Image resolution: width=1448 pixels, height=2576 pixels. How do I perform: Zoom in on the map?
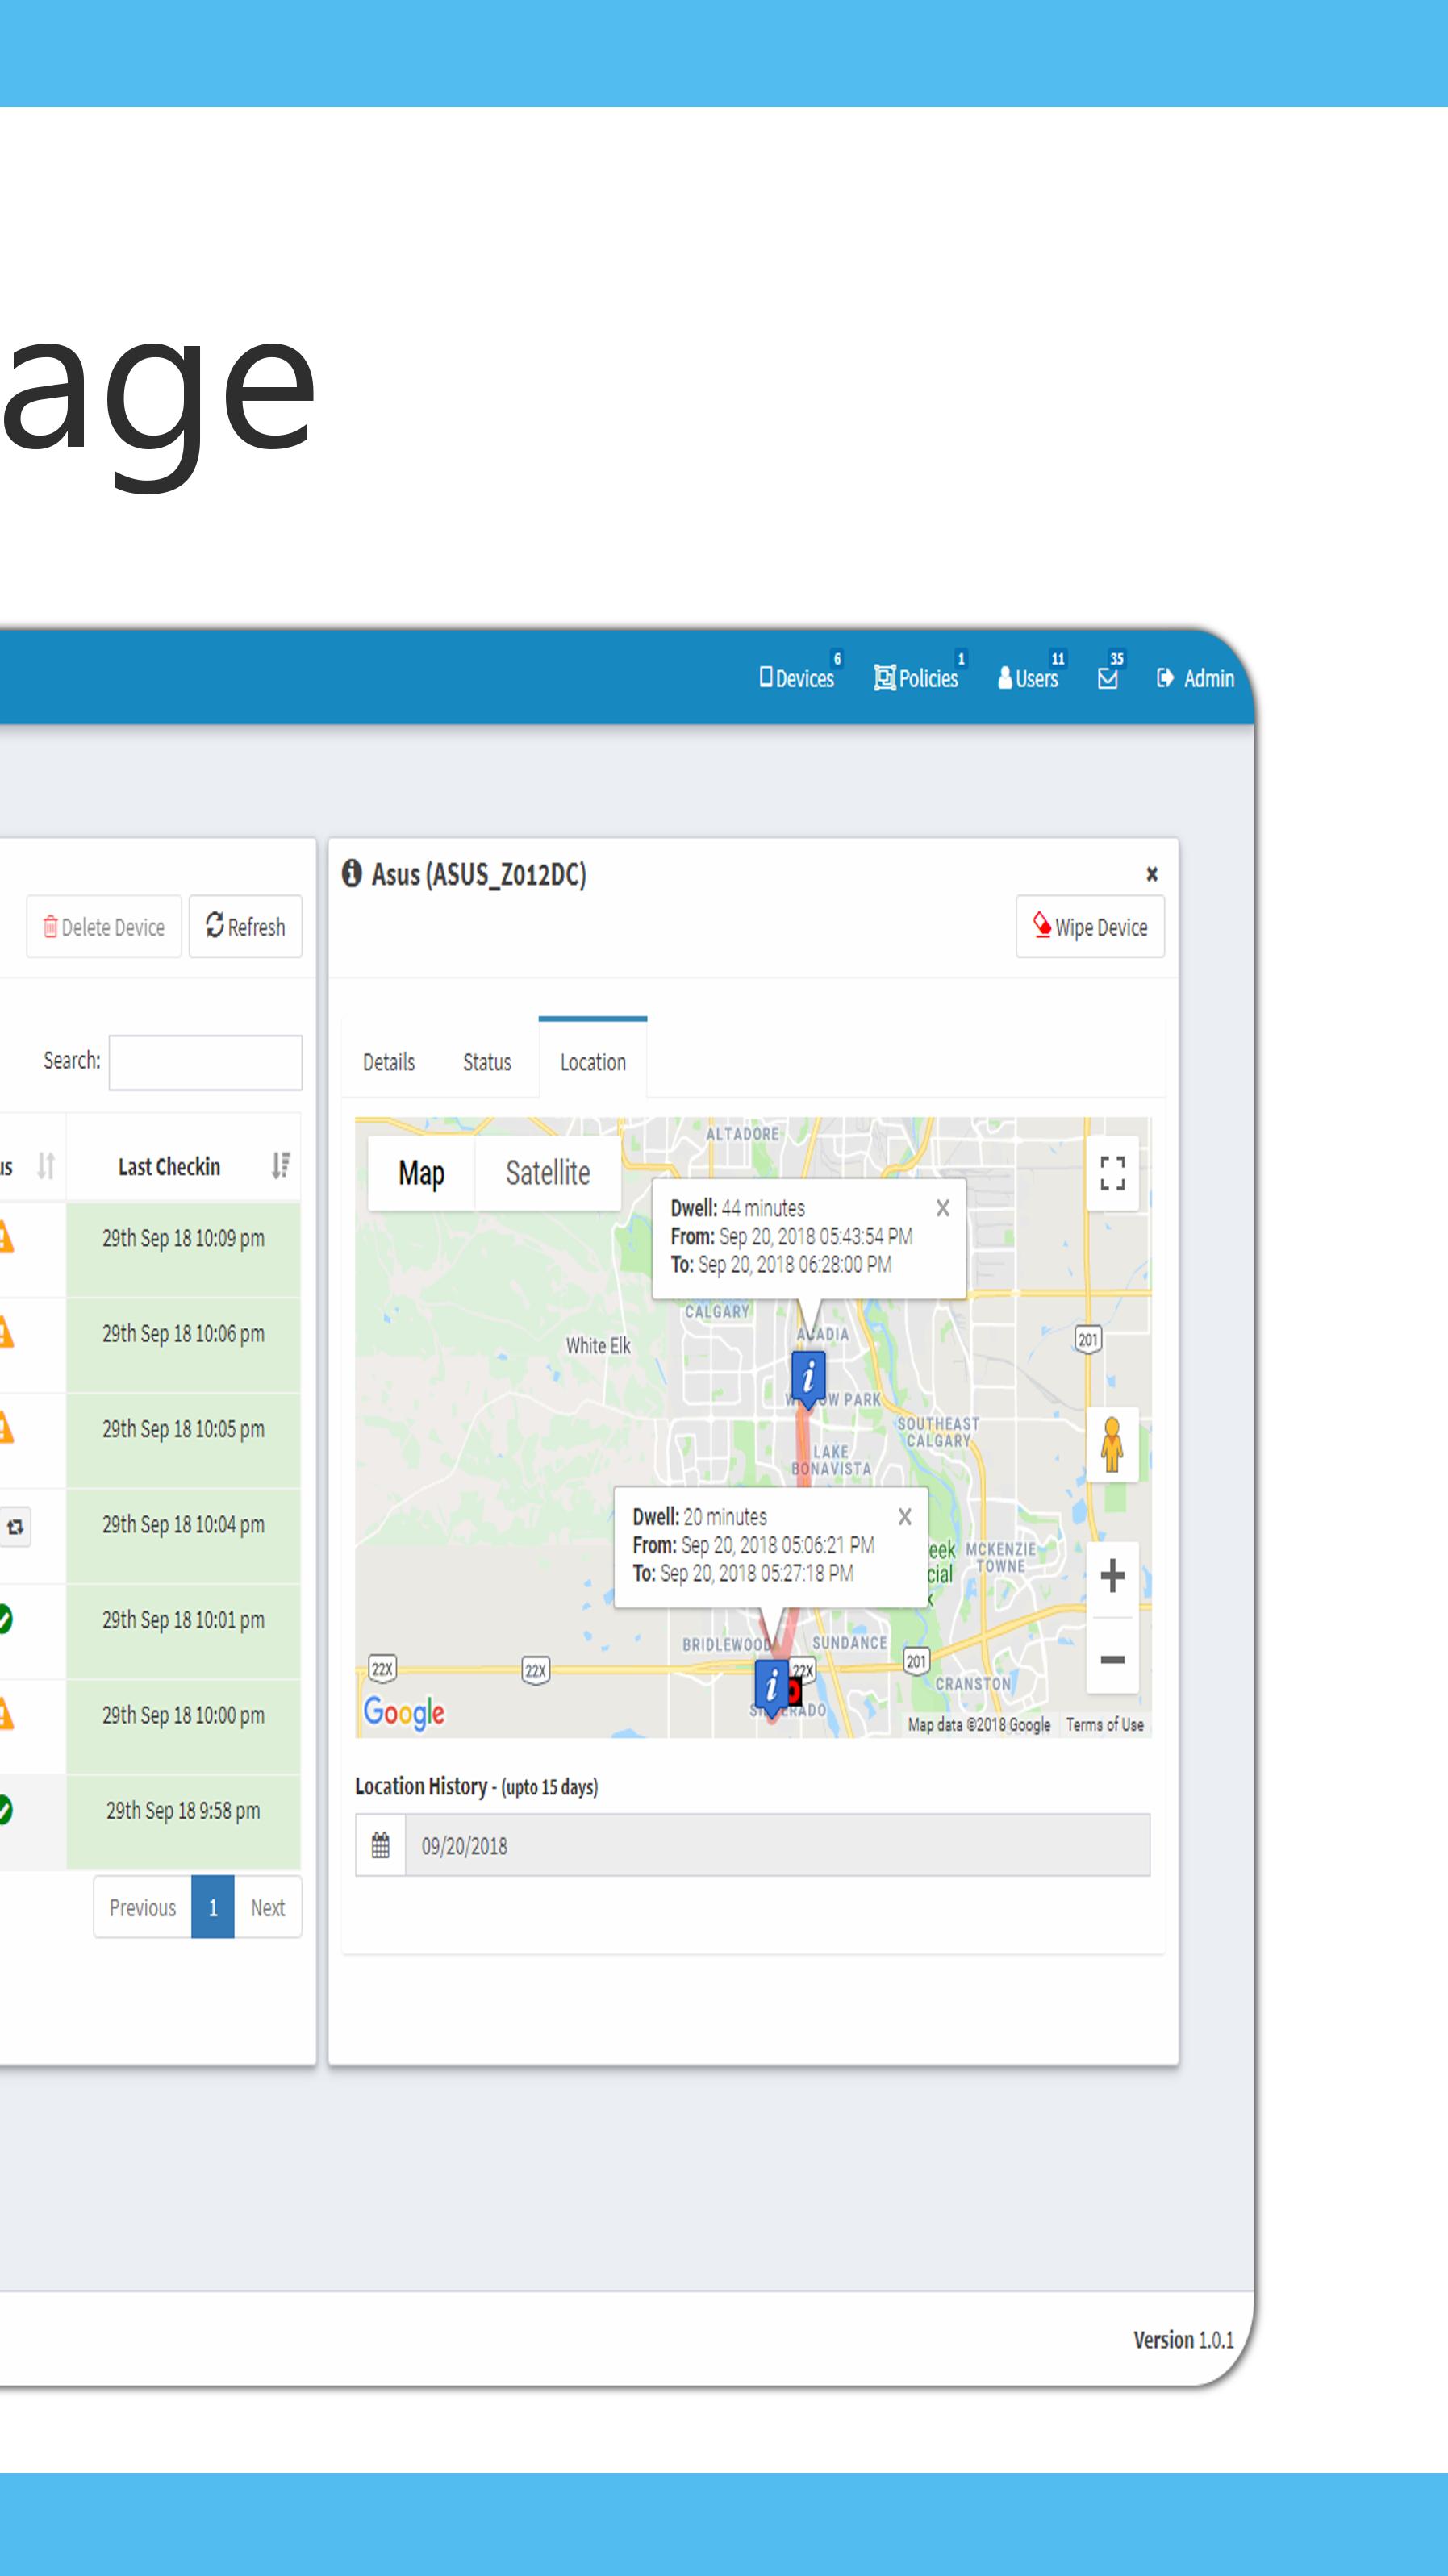1112,1576
